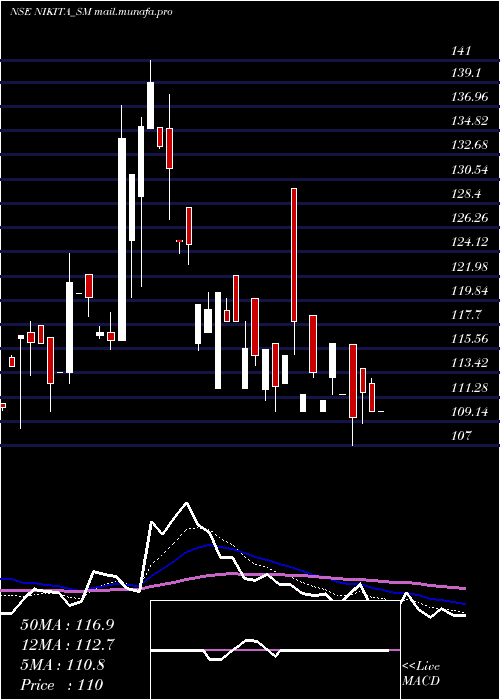
Task: Click the 12MA : 112.7 readout
Action: click(x=68, y=645)
